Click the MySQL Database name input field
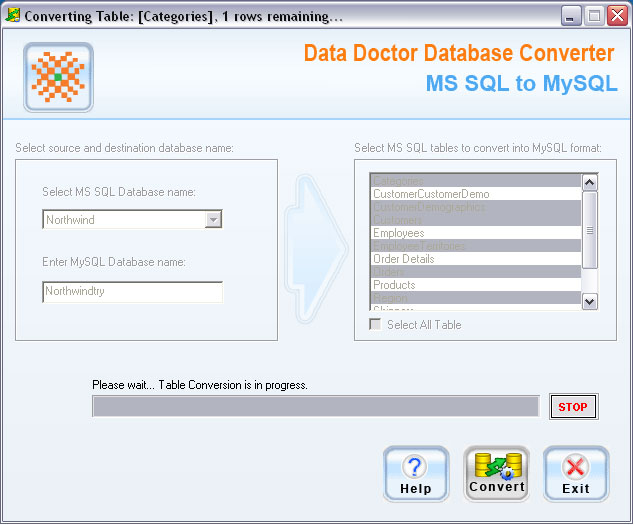The height and width of the screenshot is (525, 634). point(132,292)
